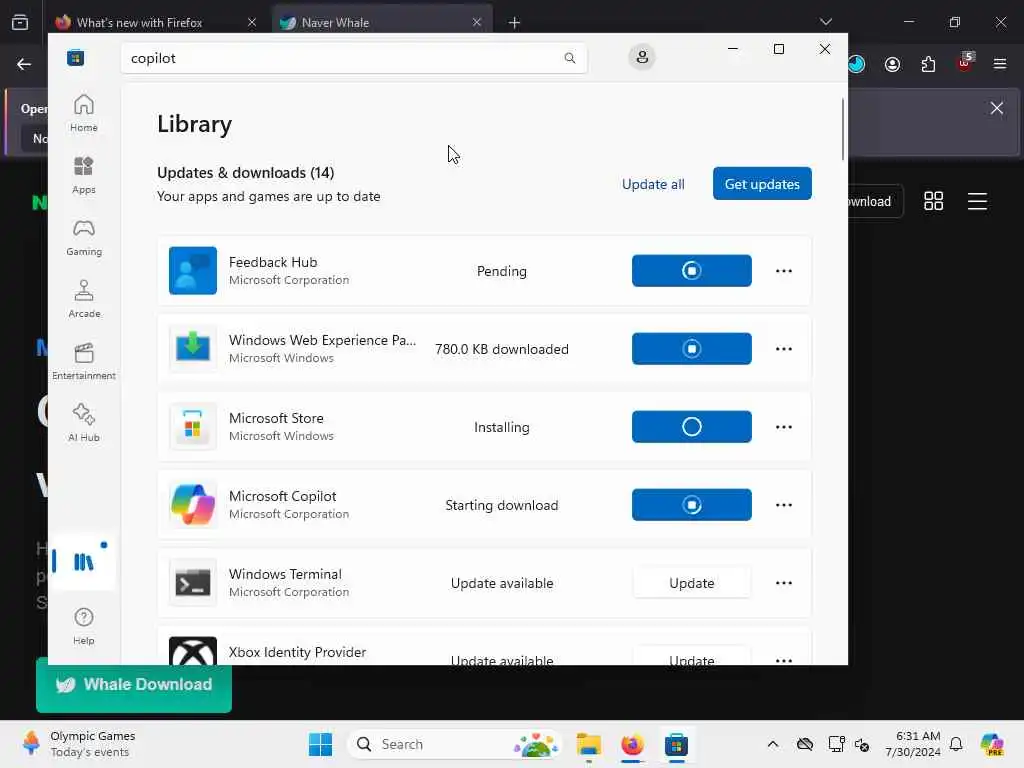1024x768 pixels.
Task: Open AI Hub in sidebar
Action: tap(84, 423)
